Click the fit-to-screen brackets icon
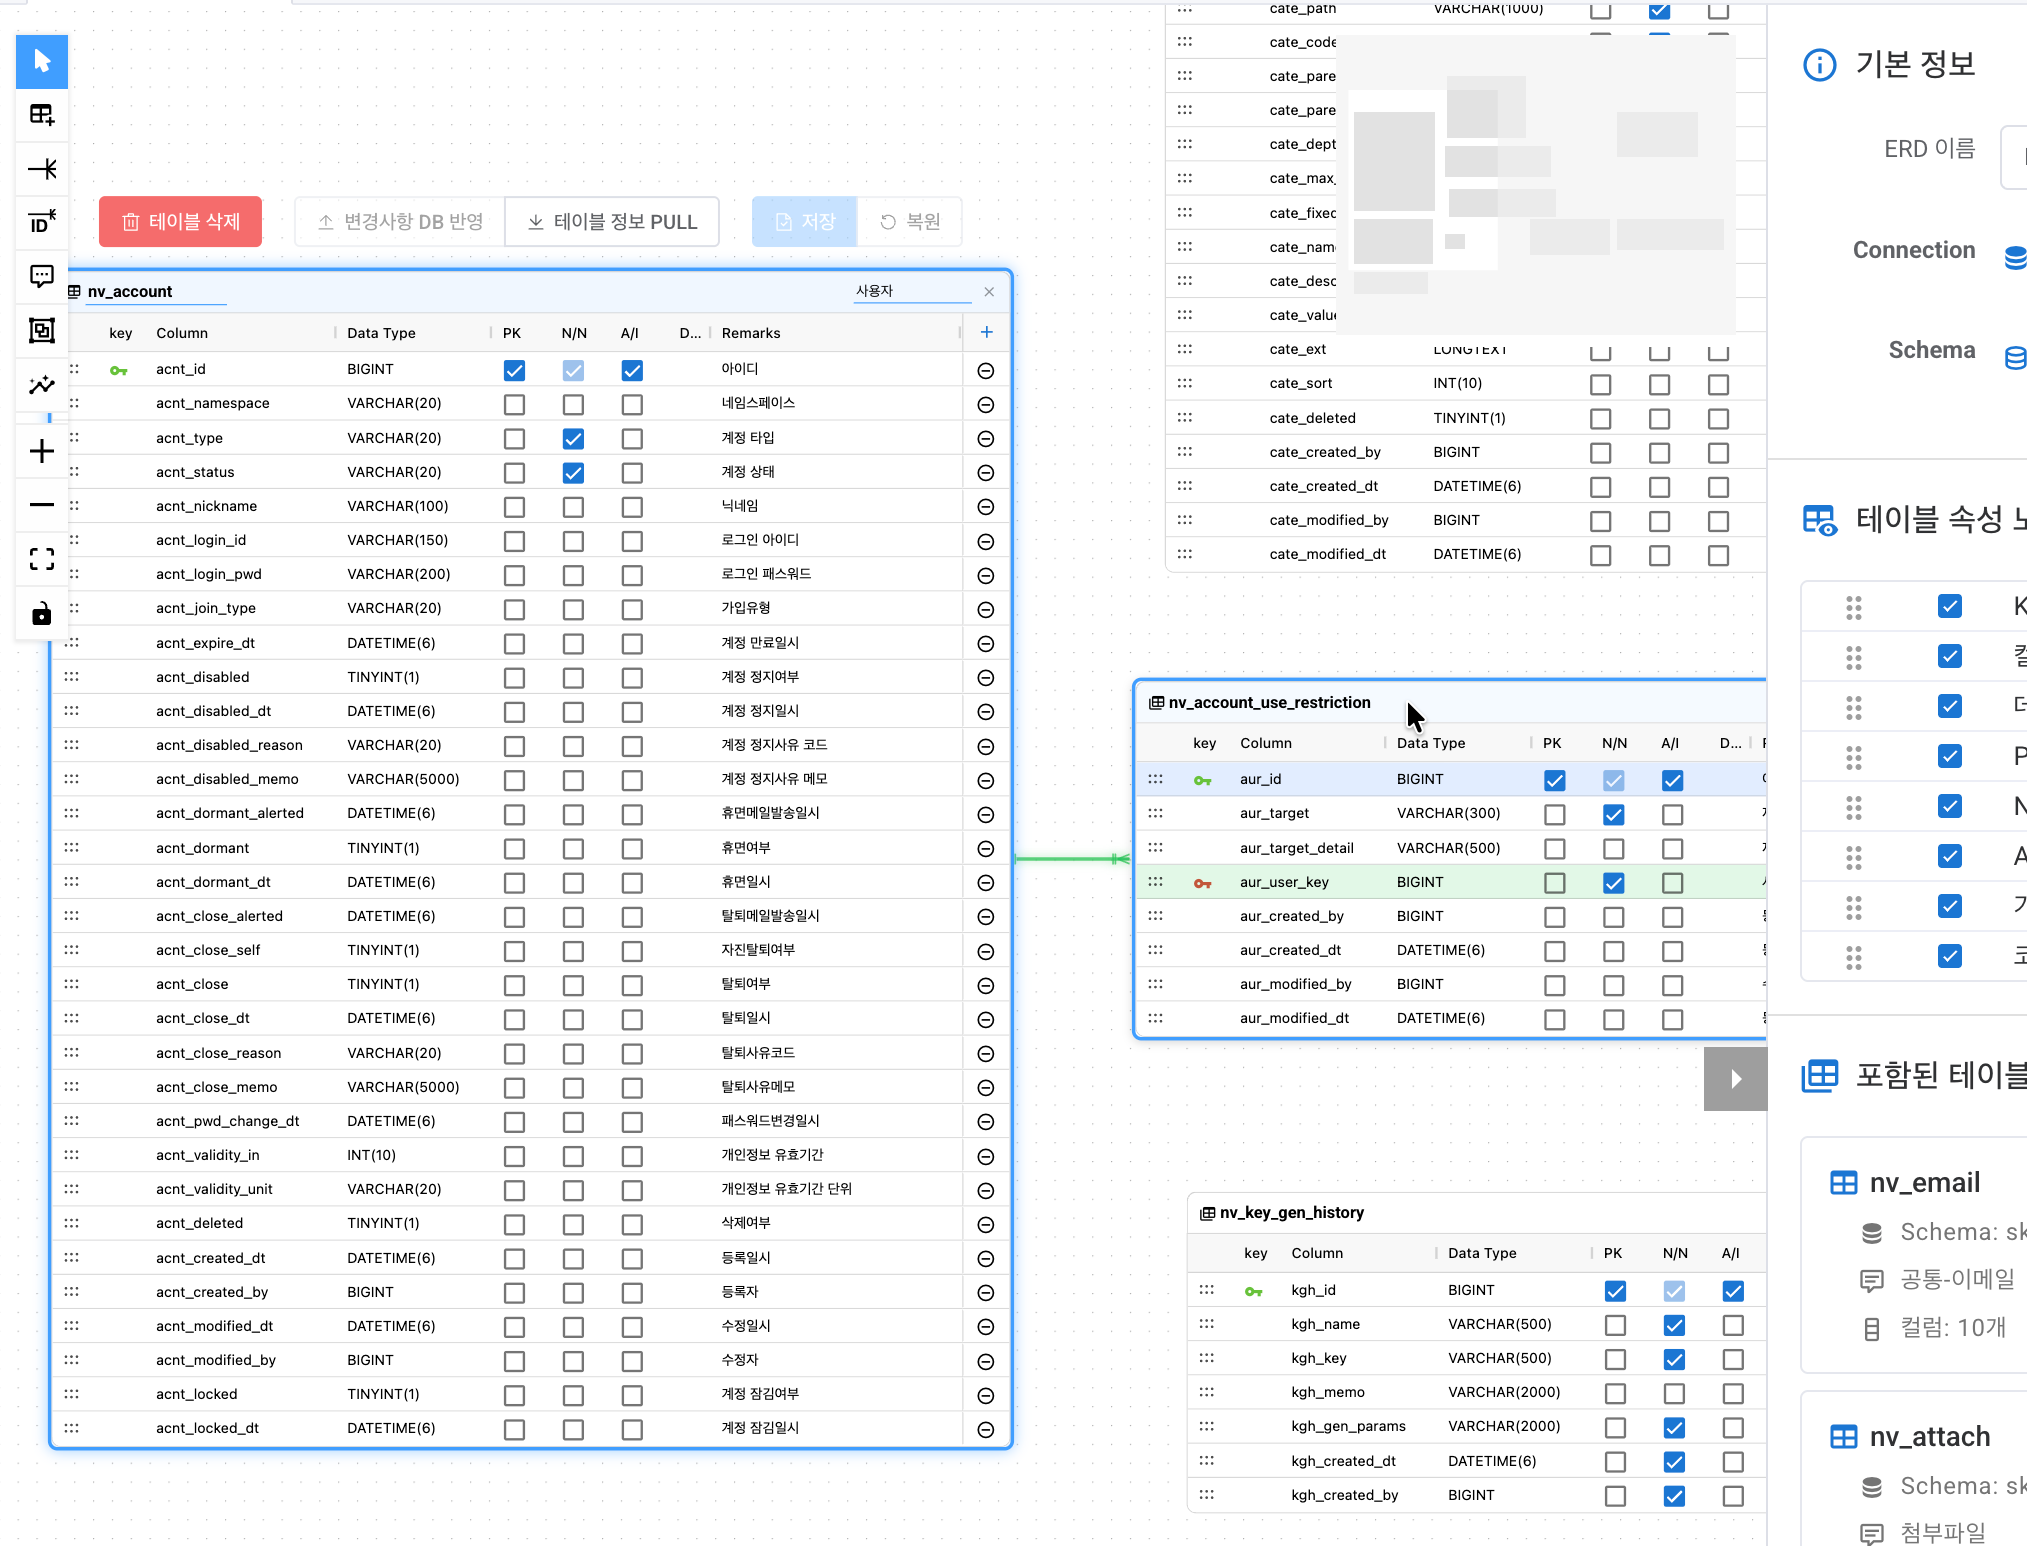The width and height of the screenshot is (2027, 1546). tap(42, 559)
